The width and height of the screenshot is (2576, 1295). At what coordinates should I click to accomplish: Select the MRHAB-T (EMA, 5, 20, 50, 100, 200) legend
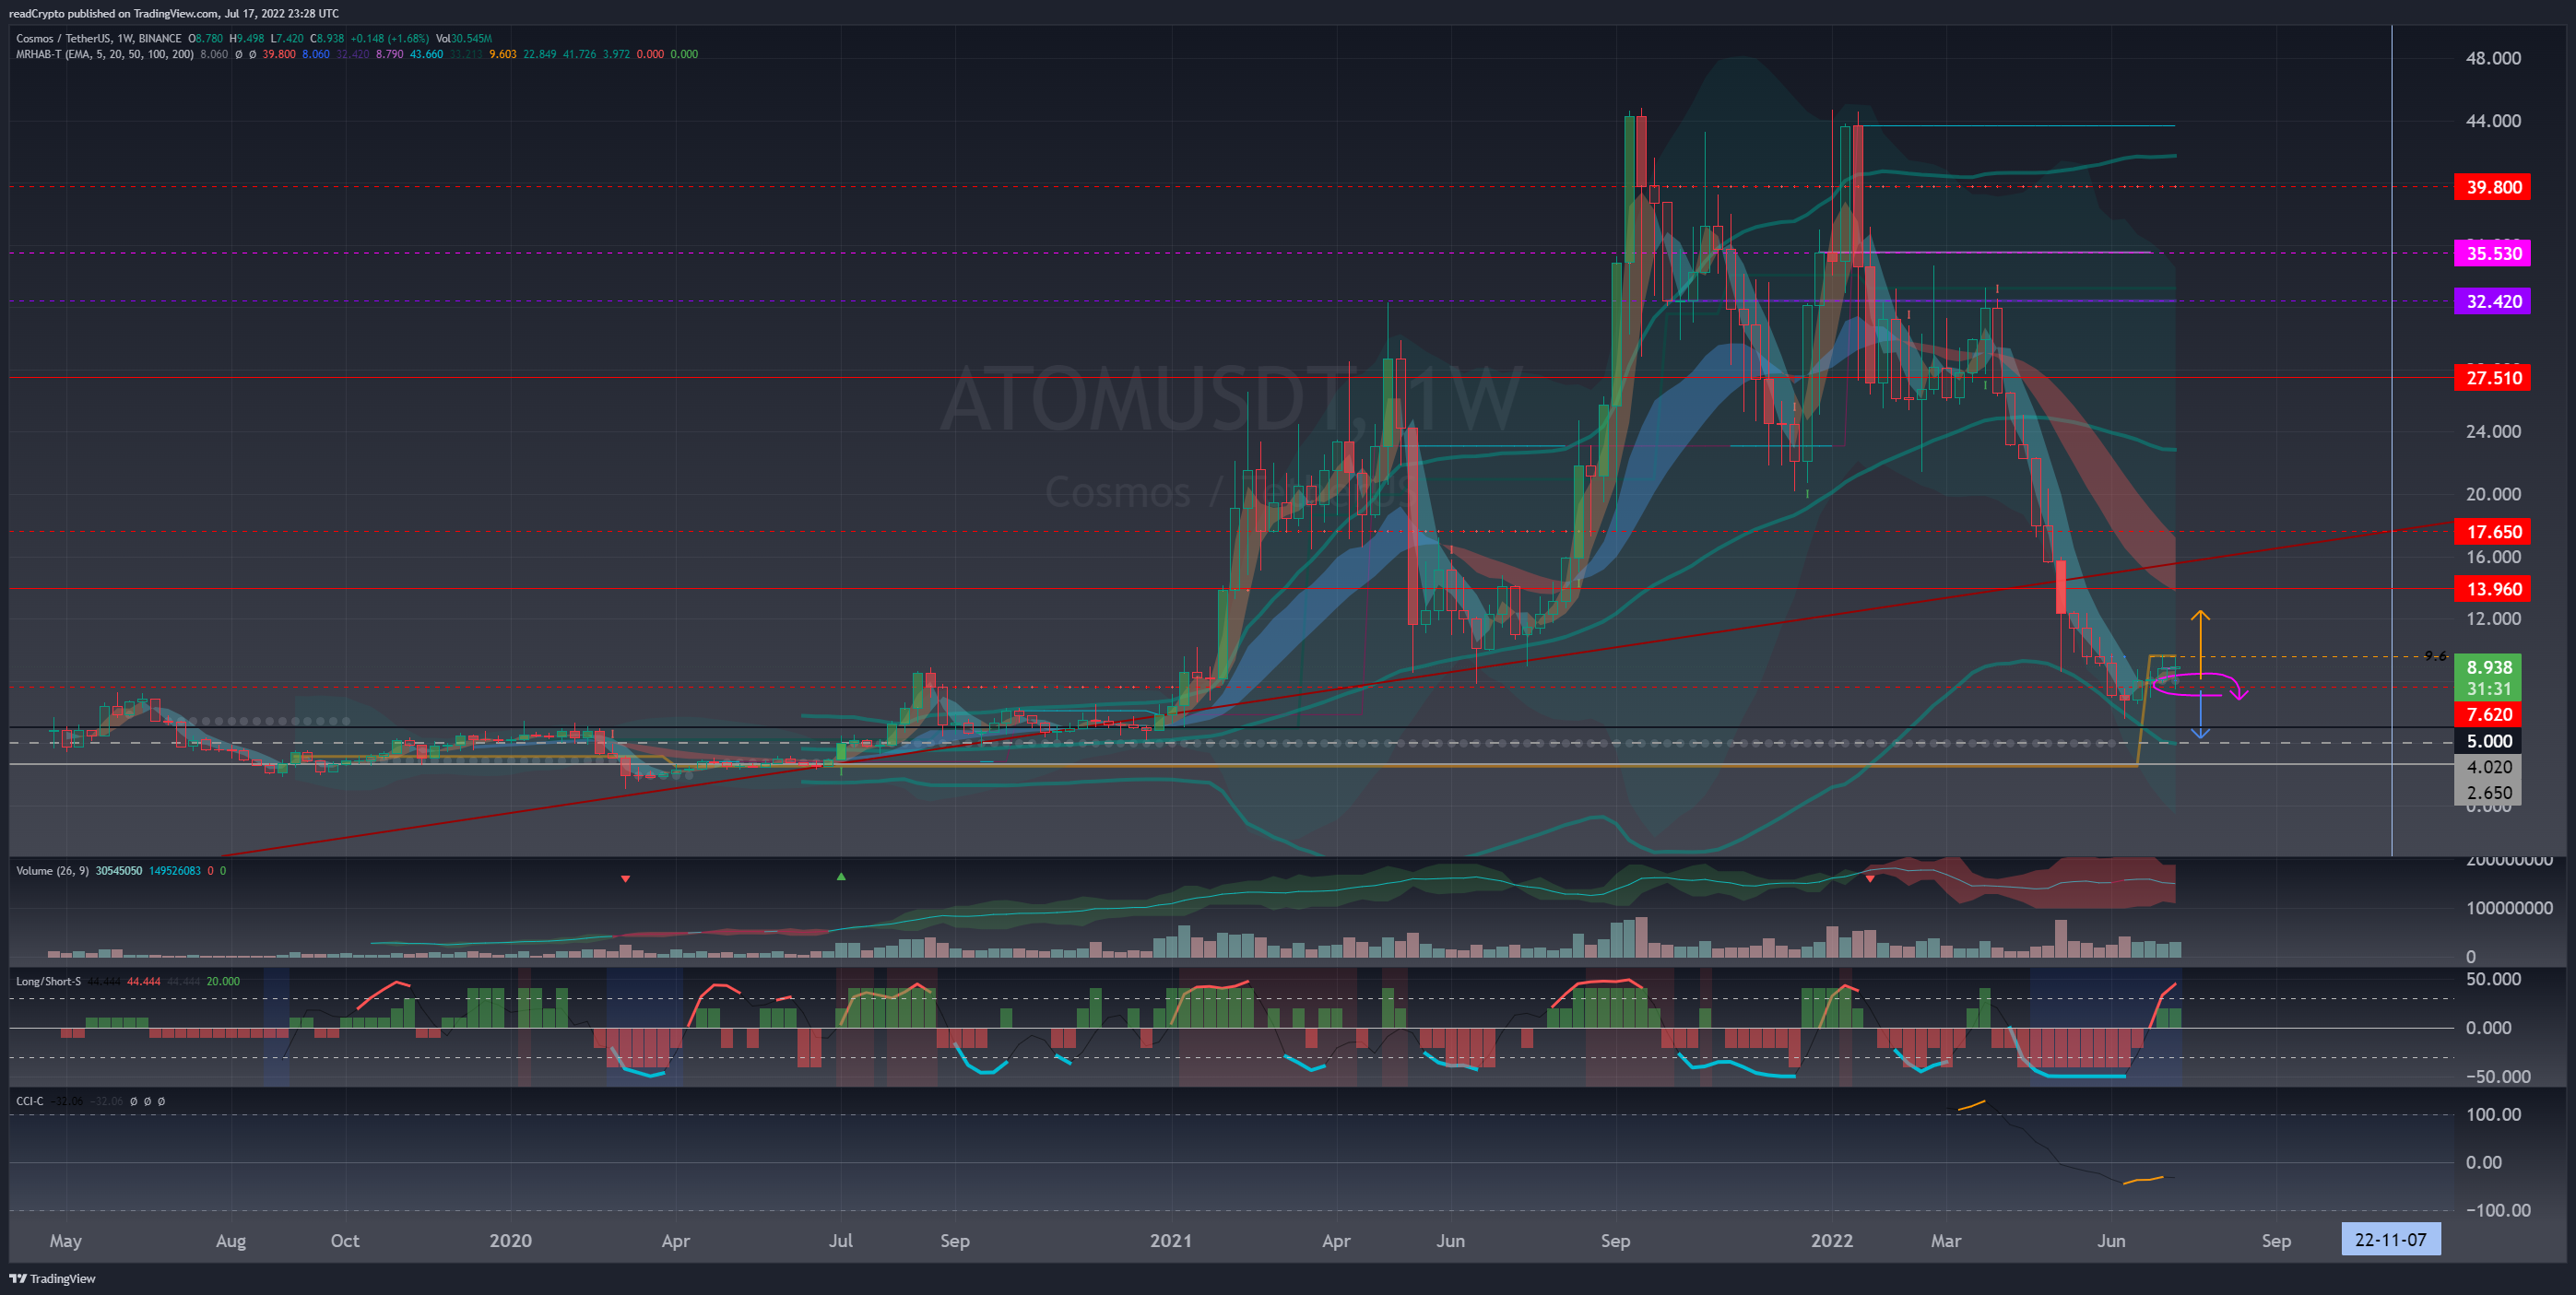105,54
